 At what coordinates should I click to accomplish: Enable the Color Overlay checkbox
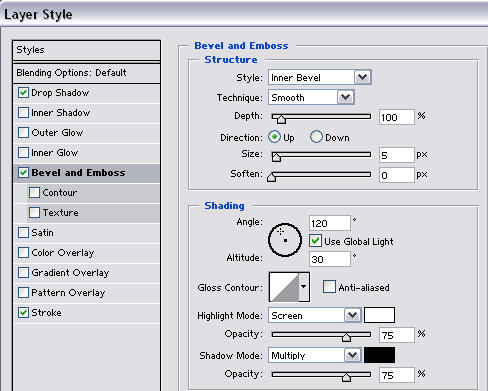pyautogui.click(x=23, y=252)
